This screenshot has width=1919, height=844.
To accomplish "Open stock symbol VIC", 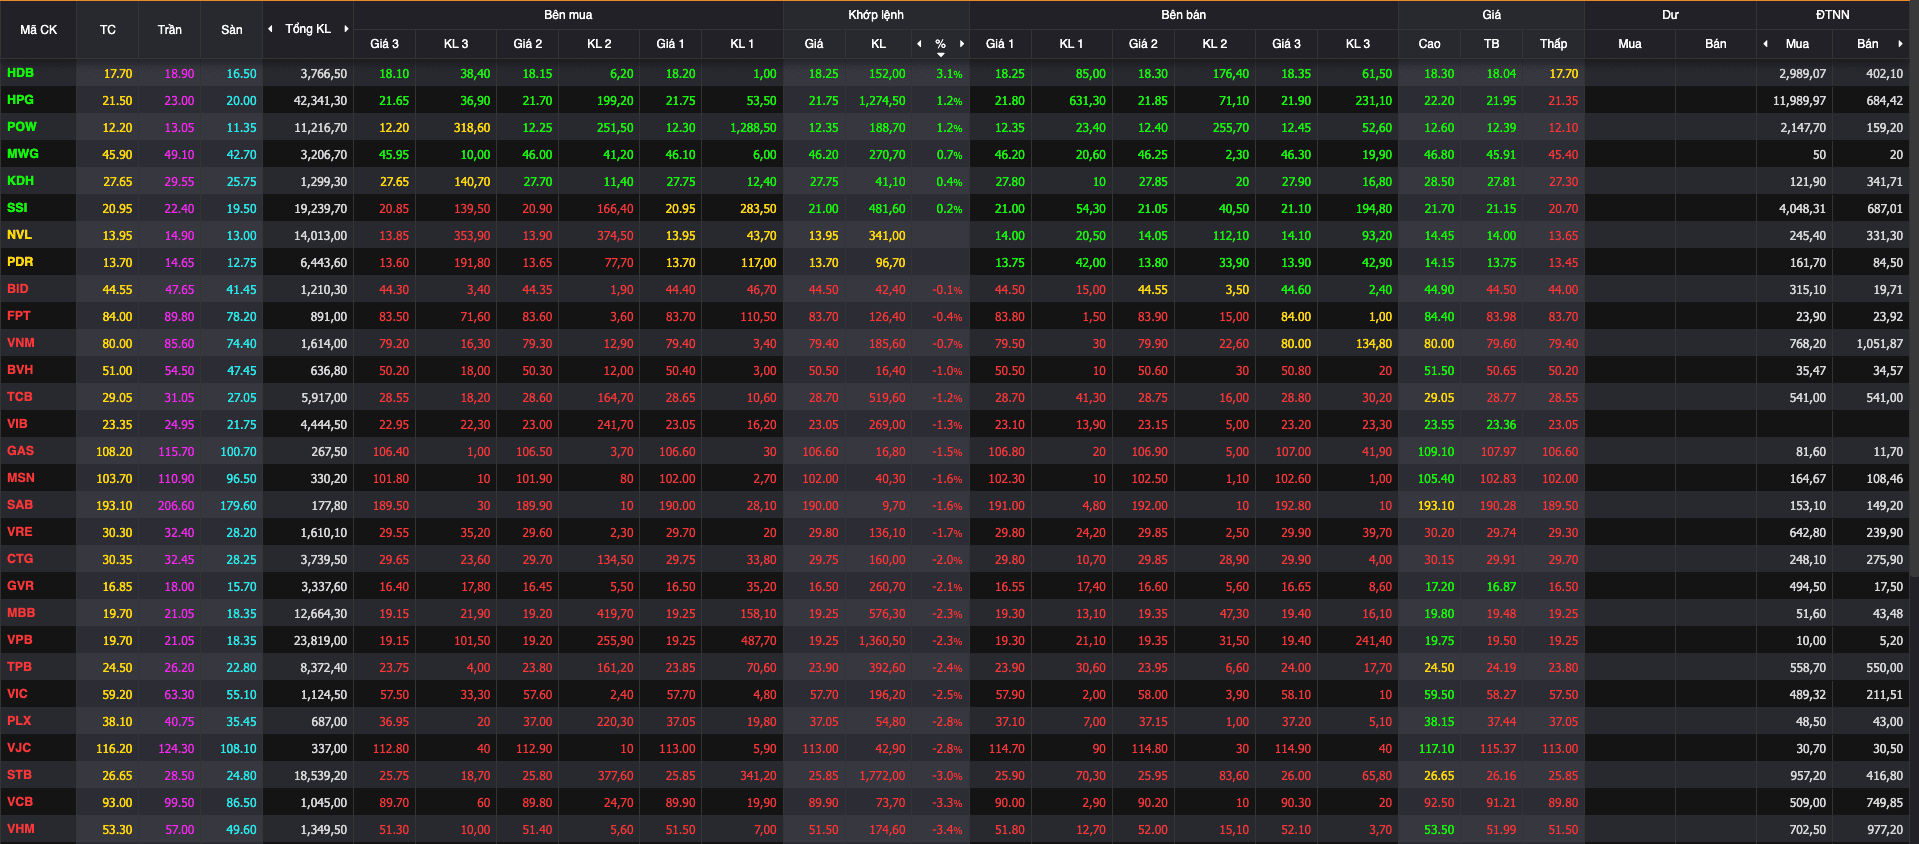I will 17,694.
